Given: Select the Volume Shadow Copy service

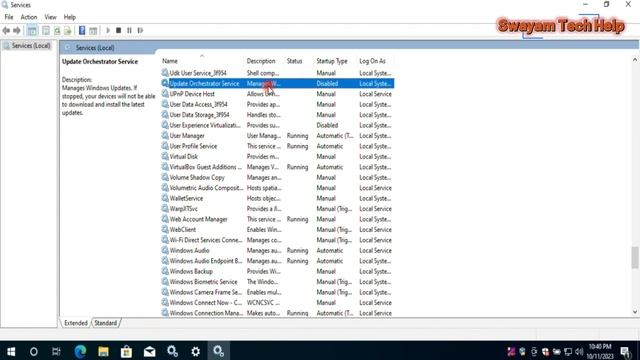Looking at the screenshot, I should pos(277,178).
